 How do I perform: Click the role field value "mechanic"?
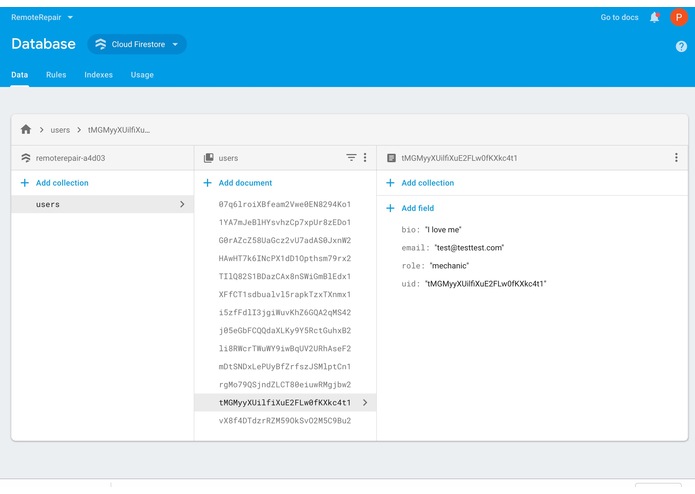(x=449, y=266)
